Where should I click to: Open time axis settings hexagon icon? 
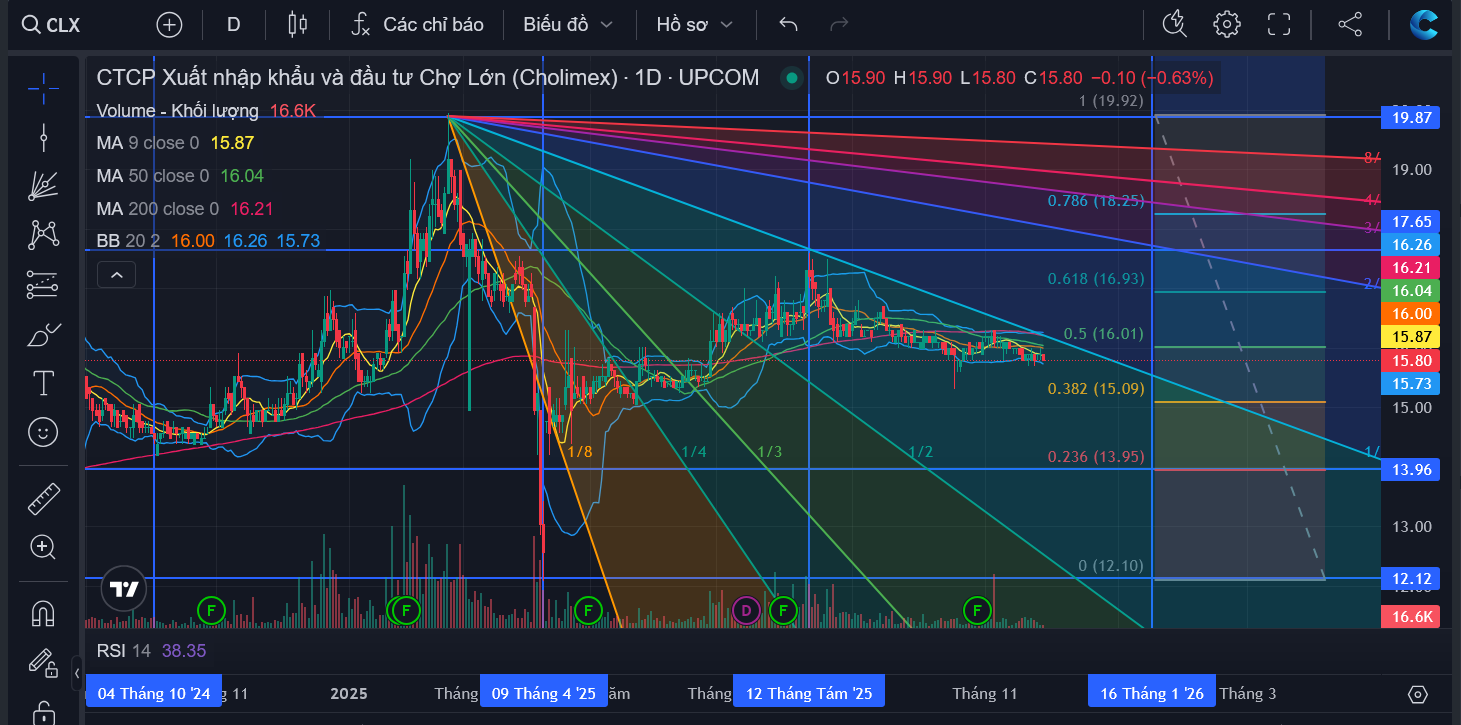tap(1417, 694)
